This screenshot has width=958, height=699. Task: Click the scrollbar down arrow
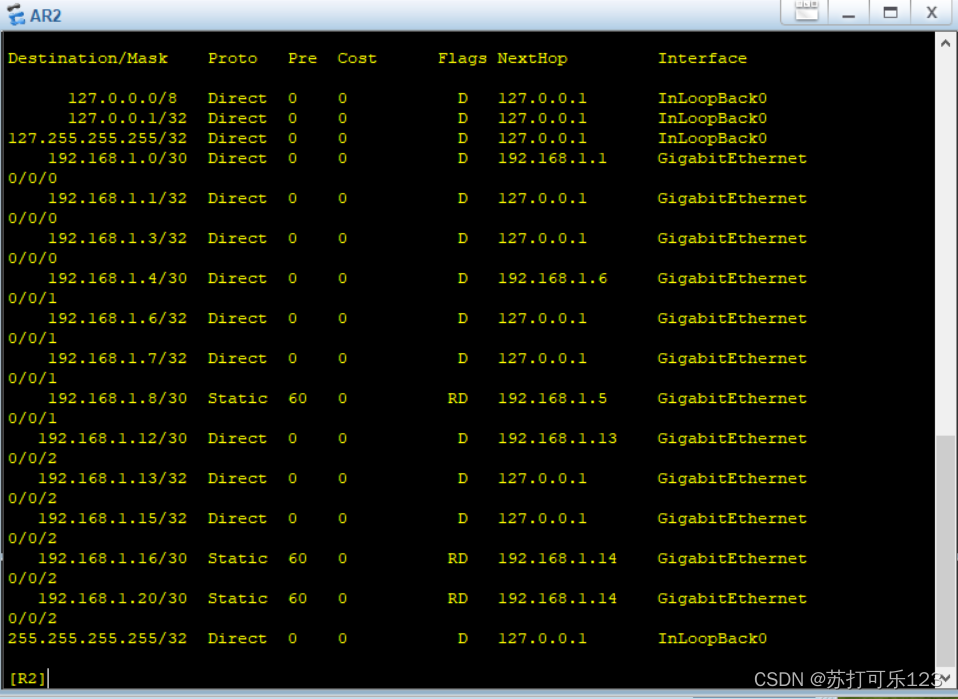coord(945,679)
